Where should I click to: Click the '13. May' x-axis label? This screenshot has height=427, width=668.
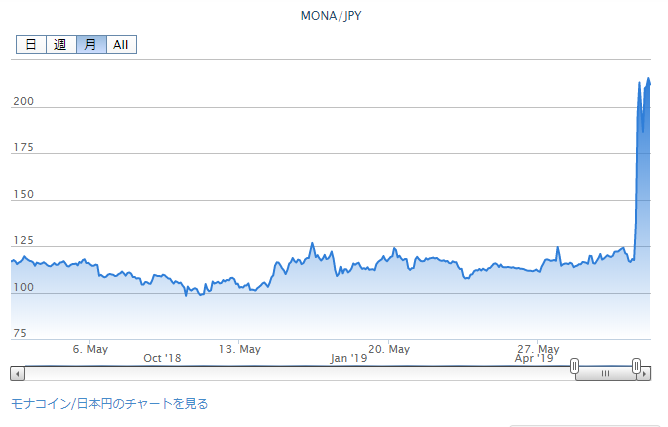(x=239, y=349)
